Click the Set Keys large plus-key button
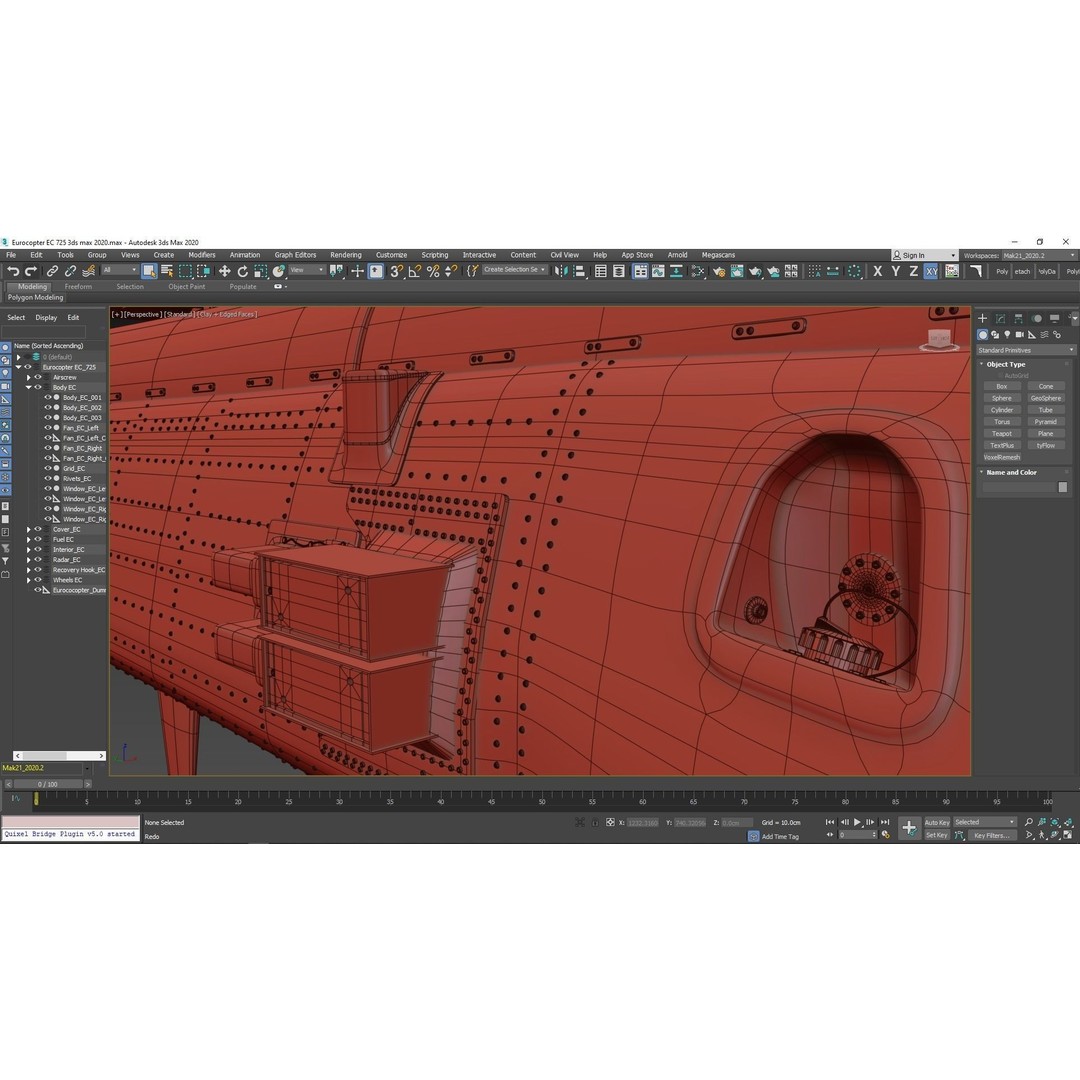This screenshot has width=1080, height=1080. [x=909, y=828]
